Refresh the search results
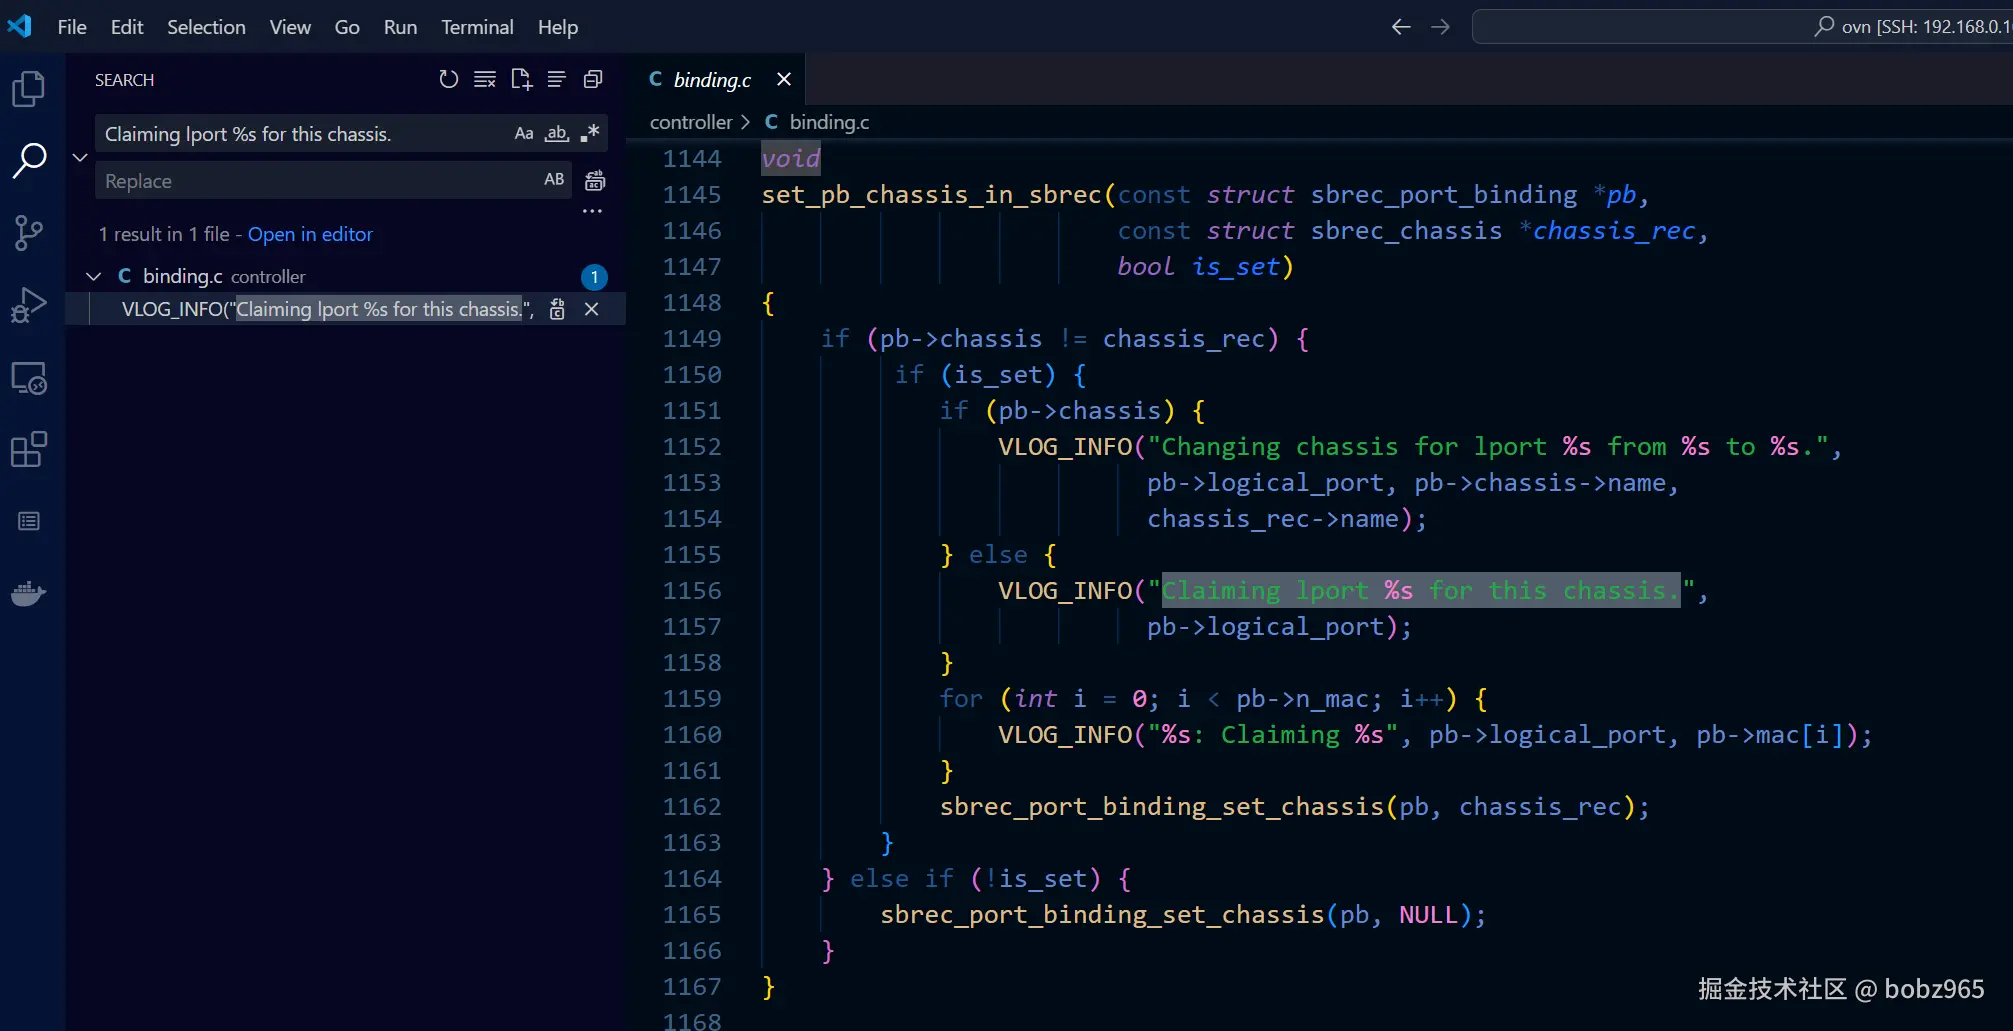 click(x=448, y=80)
